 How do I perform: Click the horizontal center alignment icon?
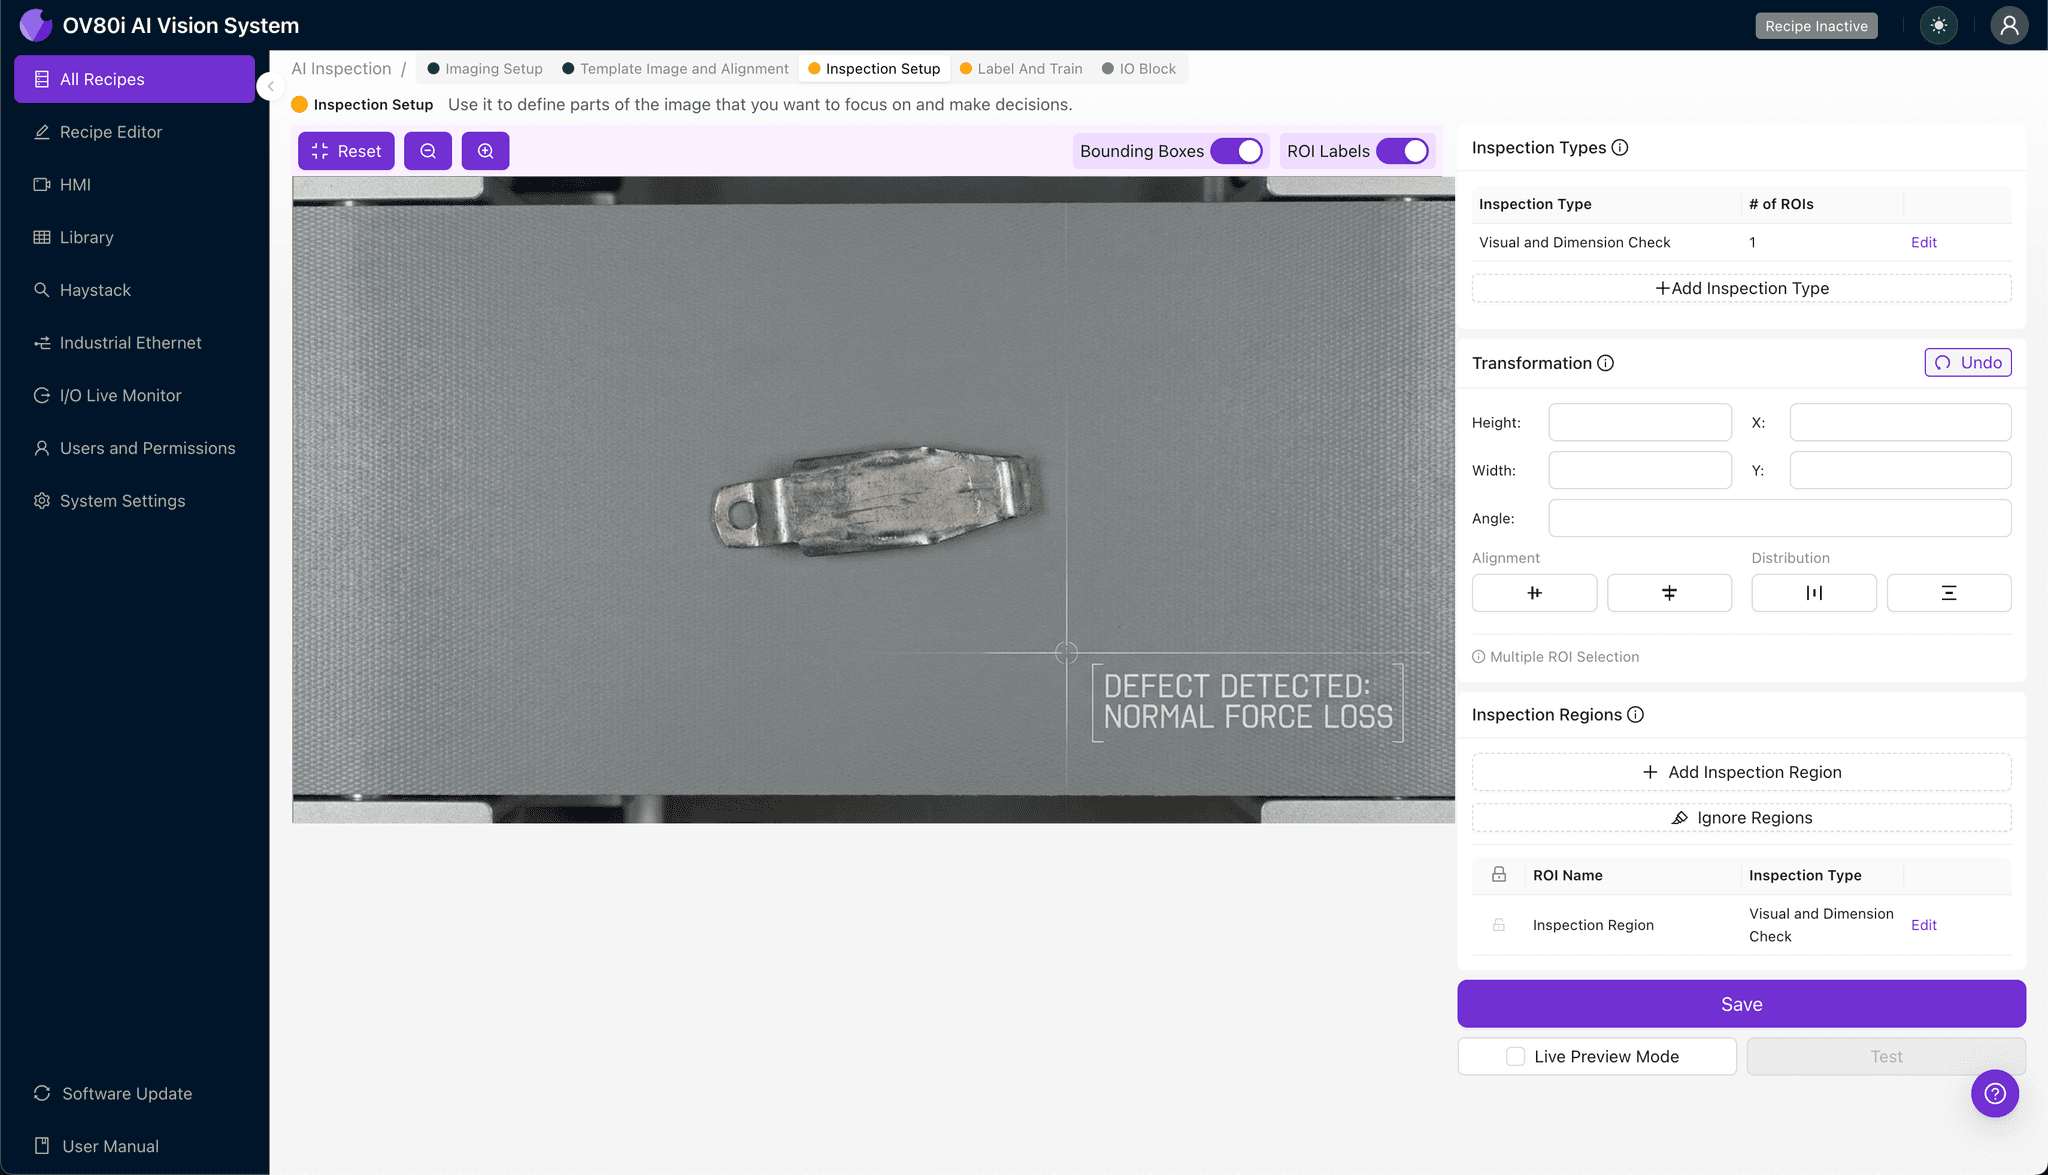pyautogui.click(x=1534, y=593)
